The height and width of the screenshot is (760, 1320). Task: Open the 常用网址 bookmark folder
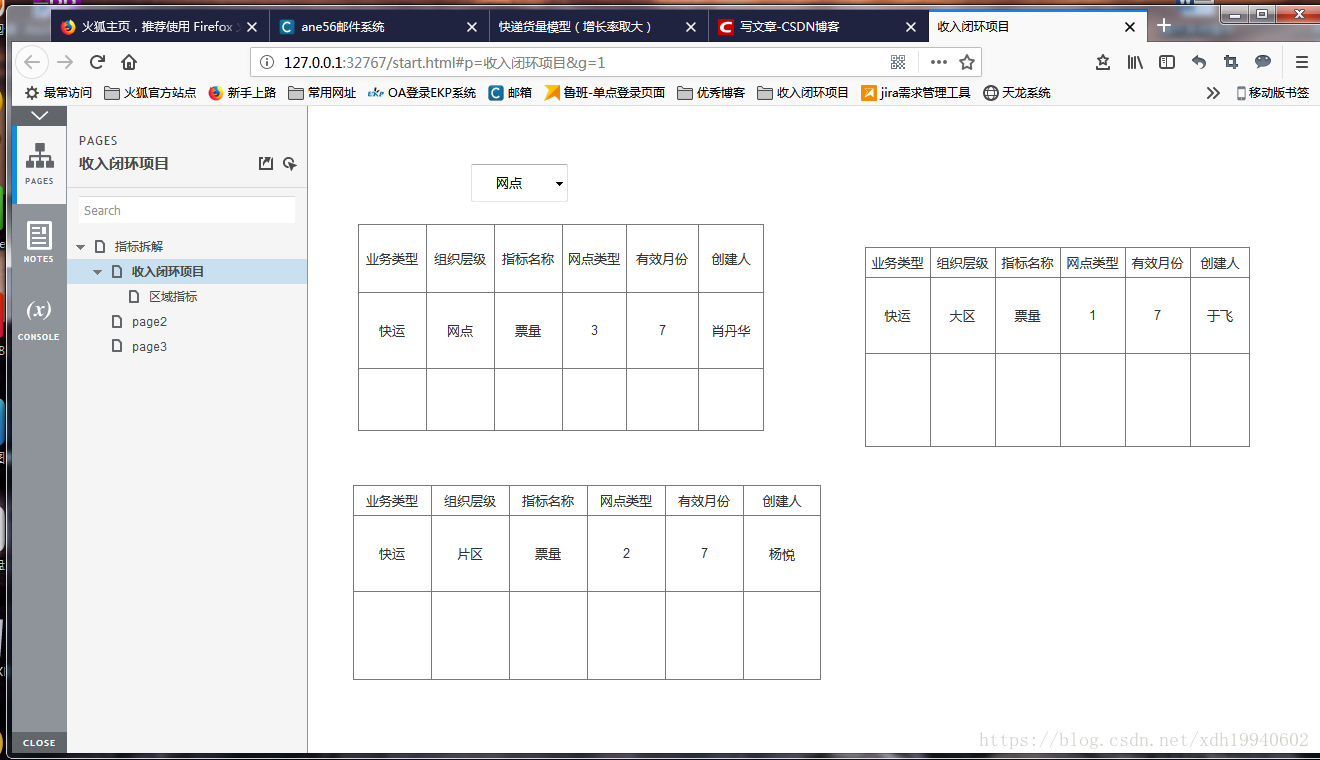click(322, 93)
